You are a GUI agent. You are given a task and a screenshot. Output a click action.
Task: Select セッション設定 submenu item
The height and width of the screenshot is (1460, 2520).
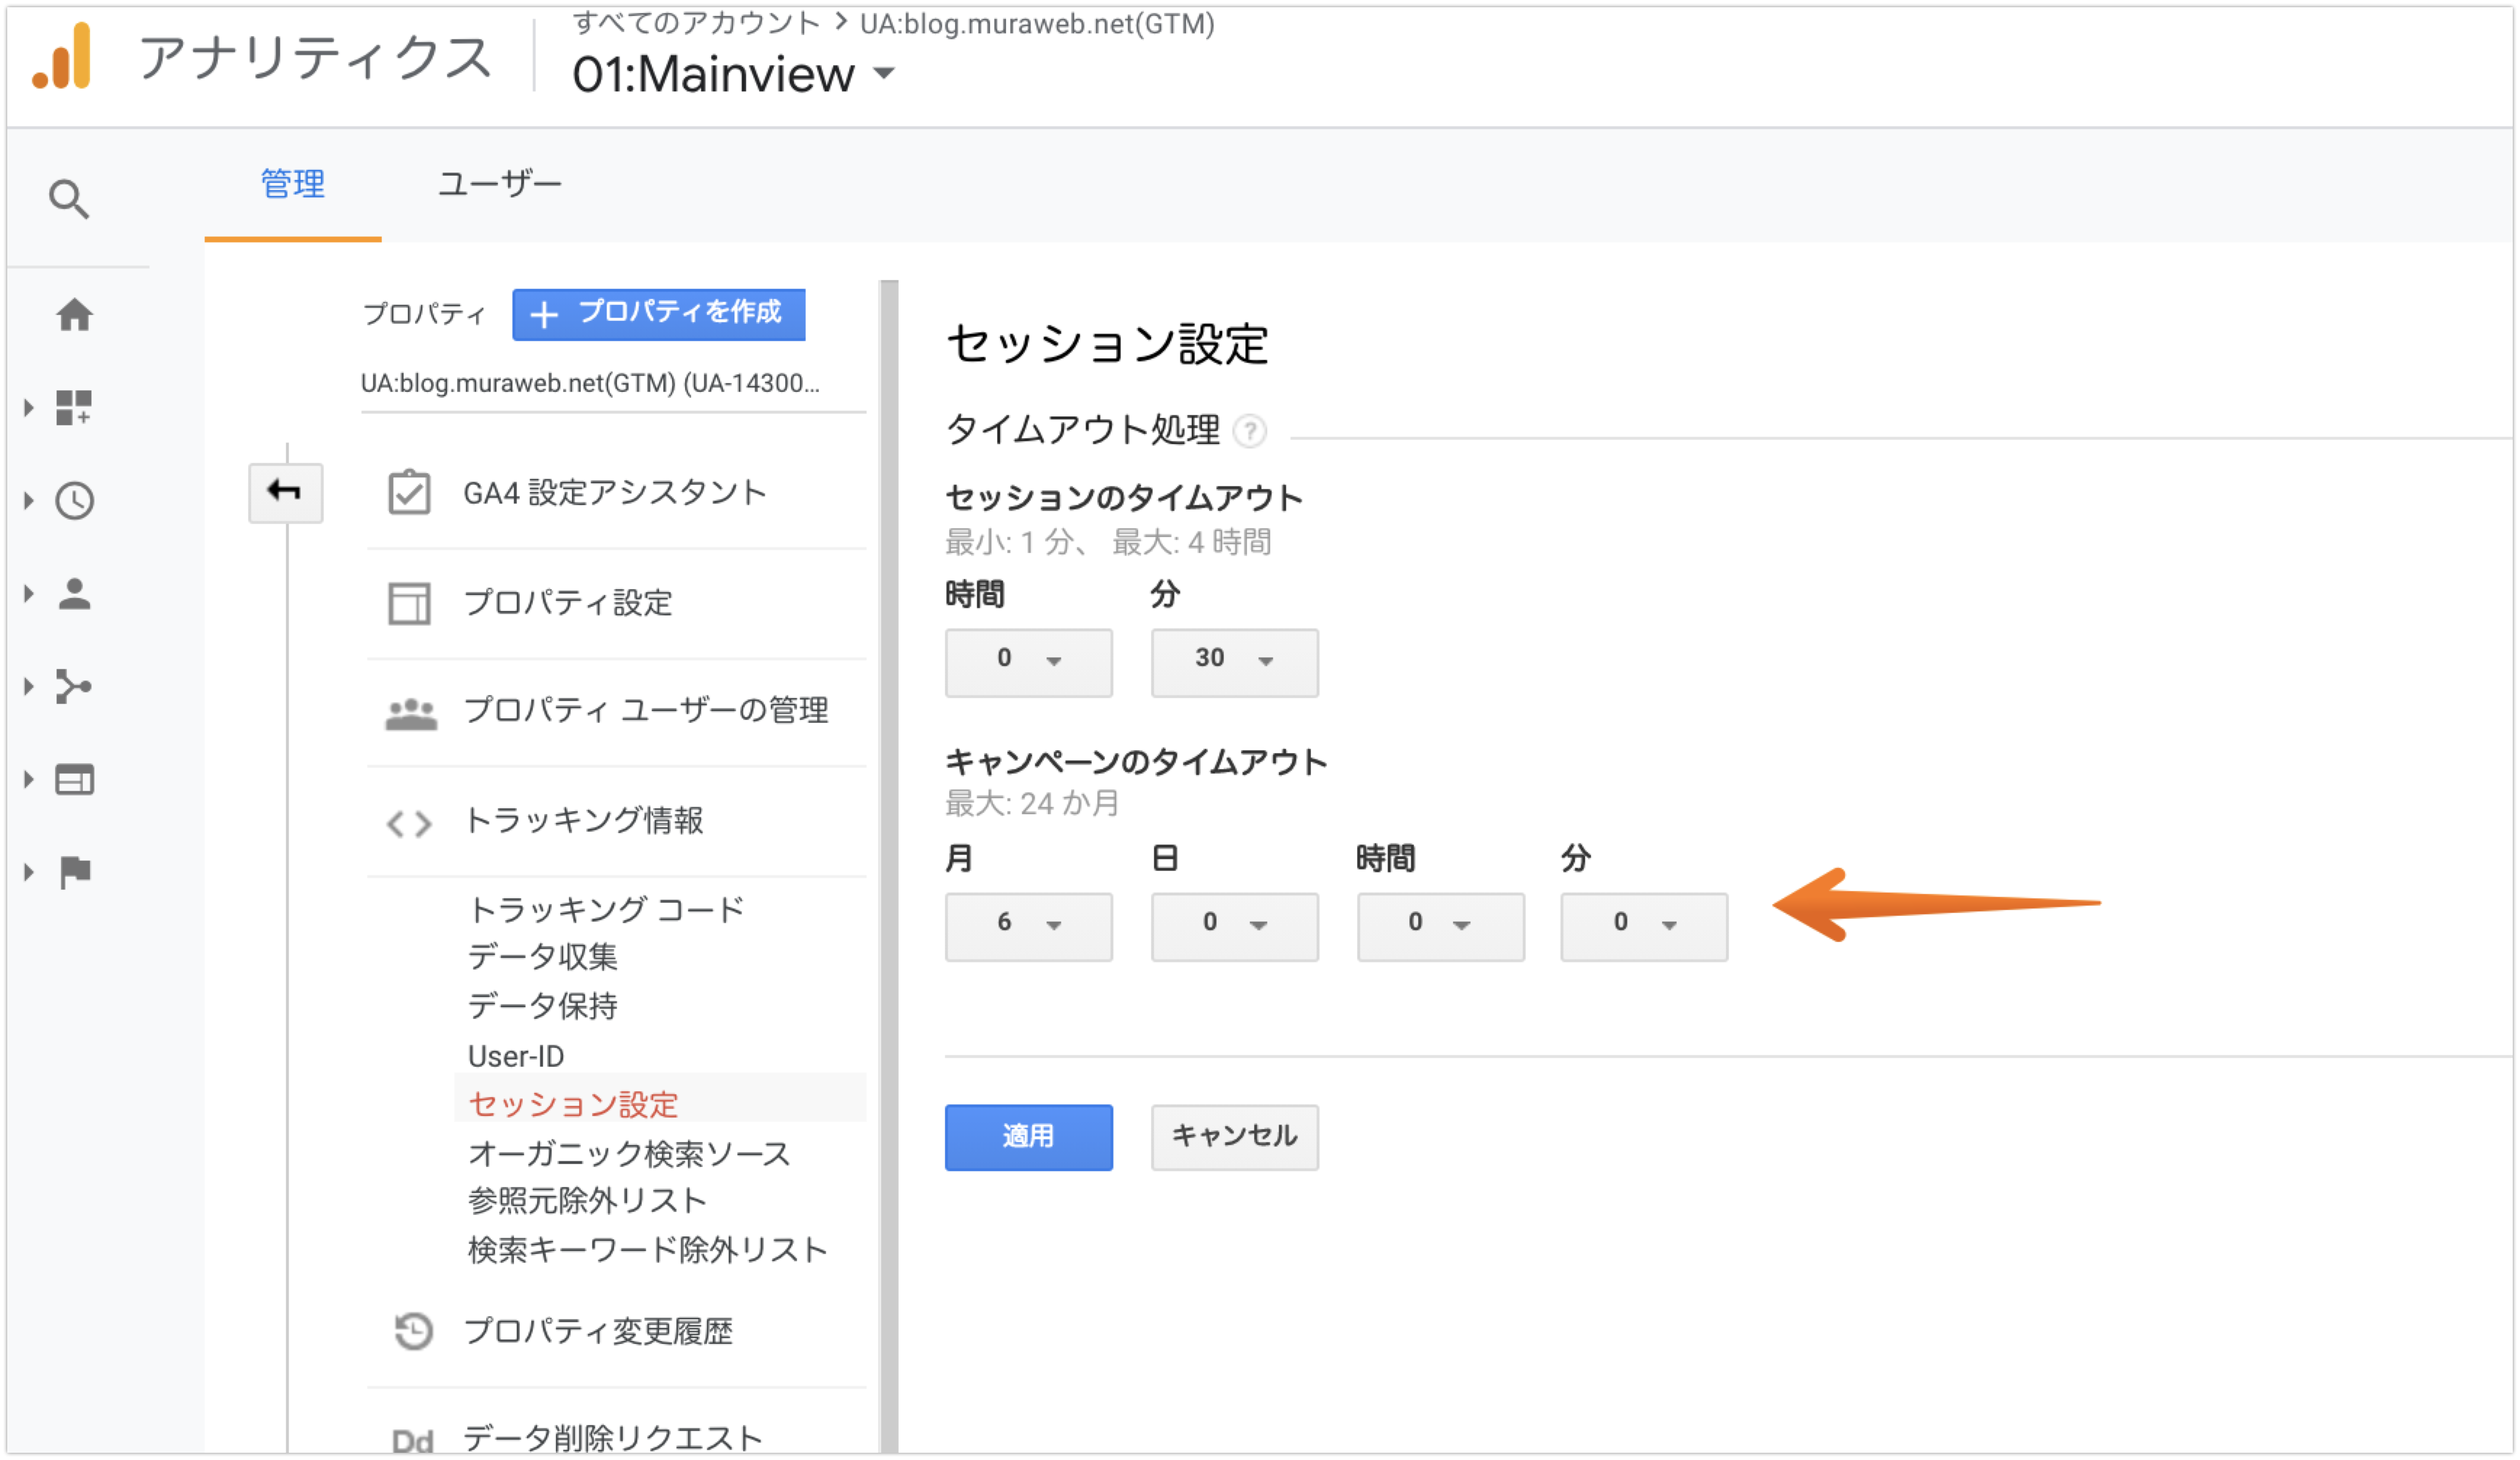(573, 1104)
